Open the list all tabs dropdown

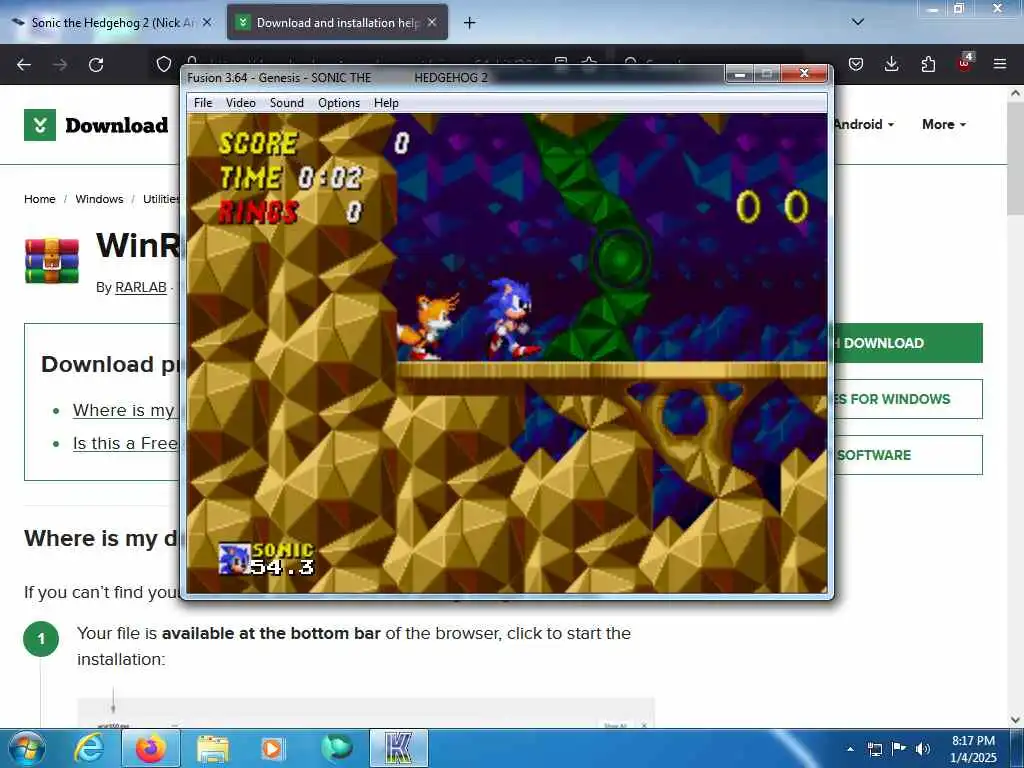click(858, 22)
